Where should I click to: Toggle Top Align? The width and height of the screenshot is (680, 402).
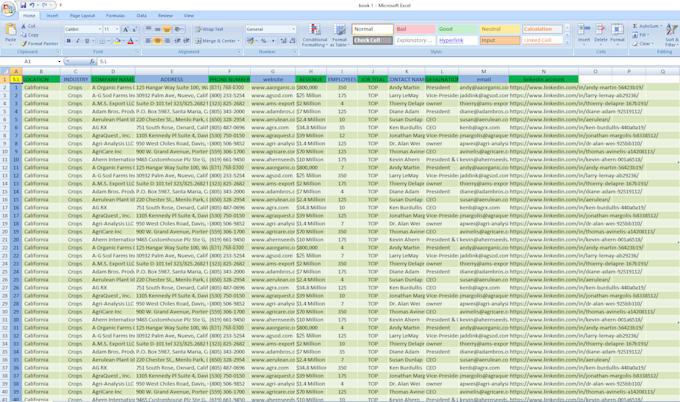[148, 29]
